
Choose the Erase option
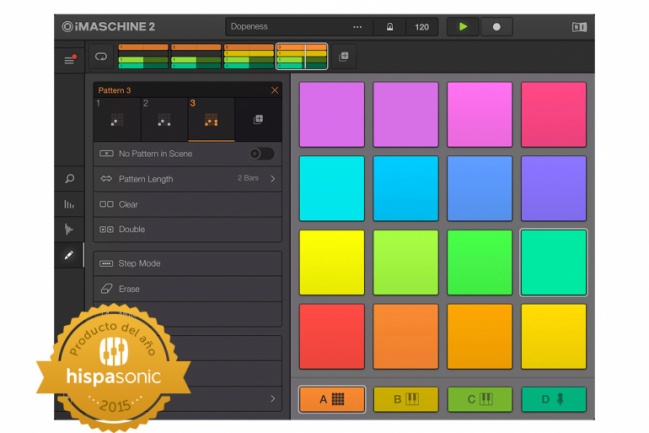(x=187, y=289)
